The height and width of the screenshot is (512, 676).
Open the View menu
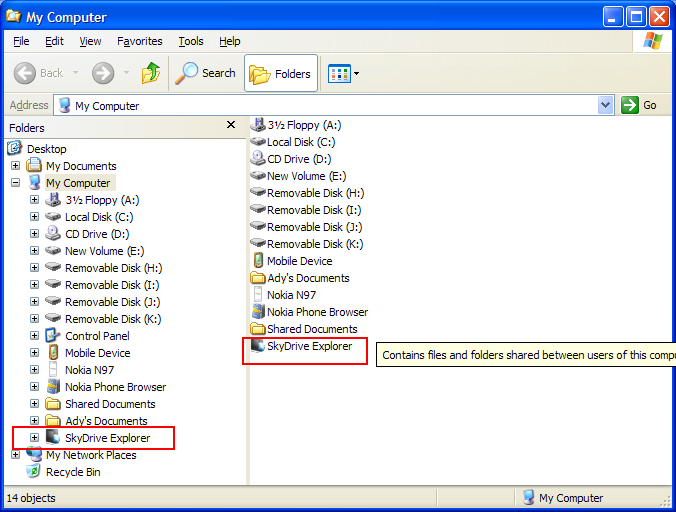90,41
